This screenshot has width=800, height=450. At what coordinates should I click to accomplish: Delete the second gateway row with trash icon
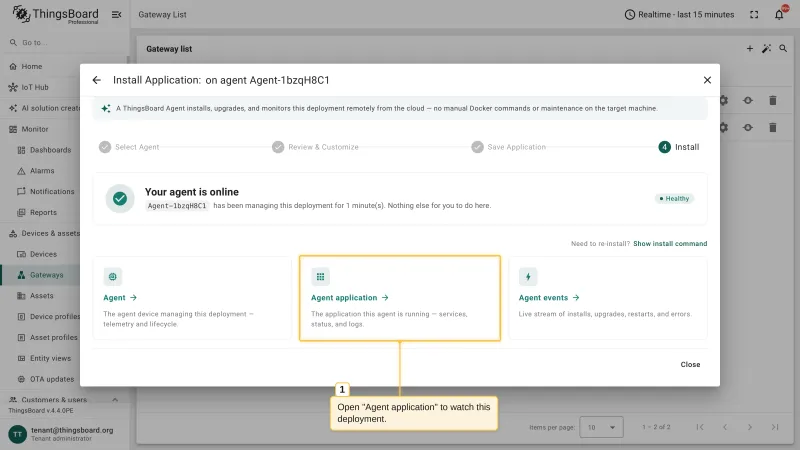(x=773, y=127)
